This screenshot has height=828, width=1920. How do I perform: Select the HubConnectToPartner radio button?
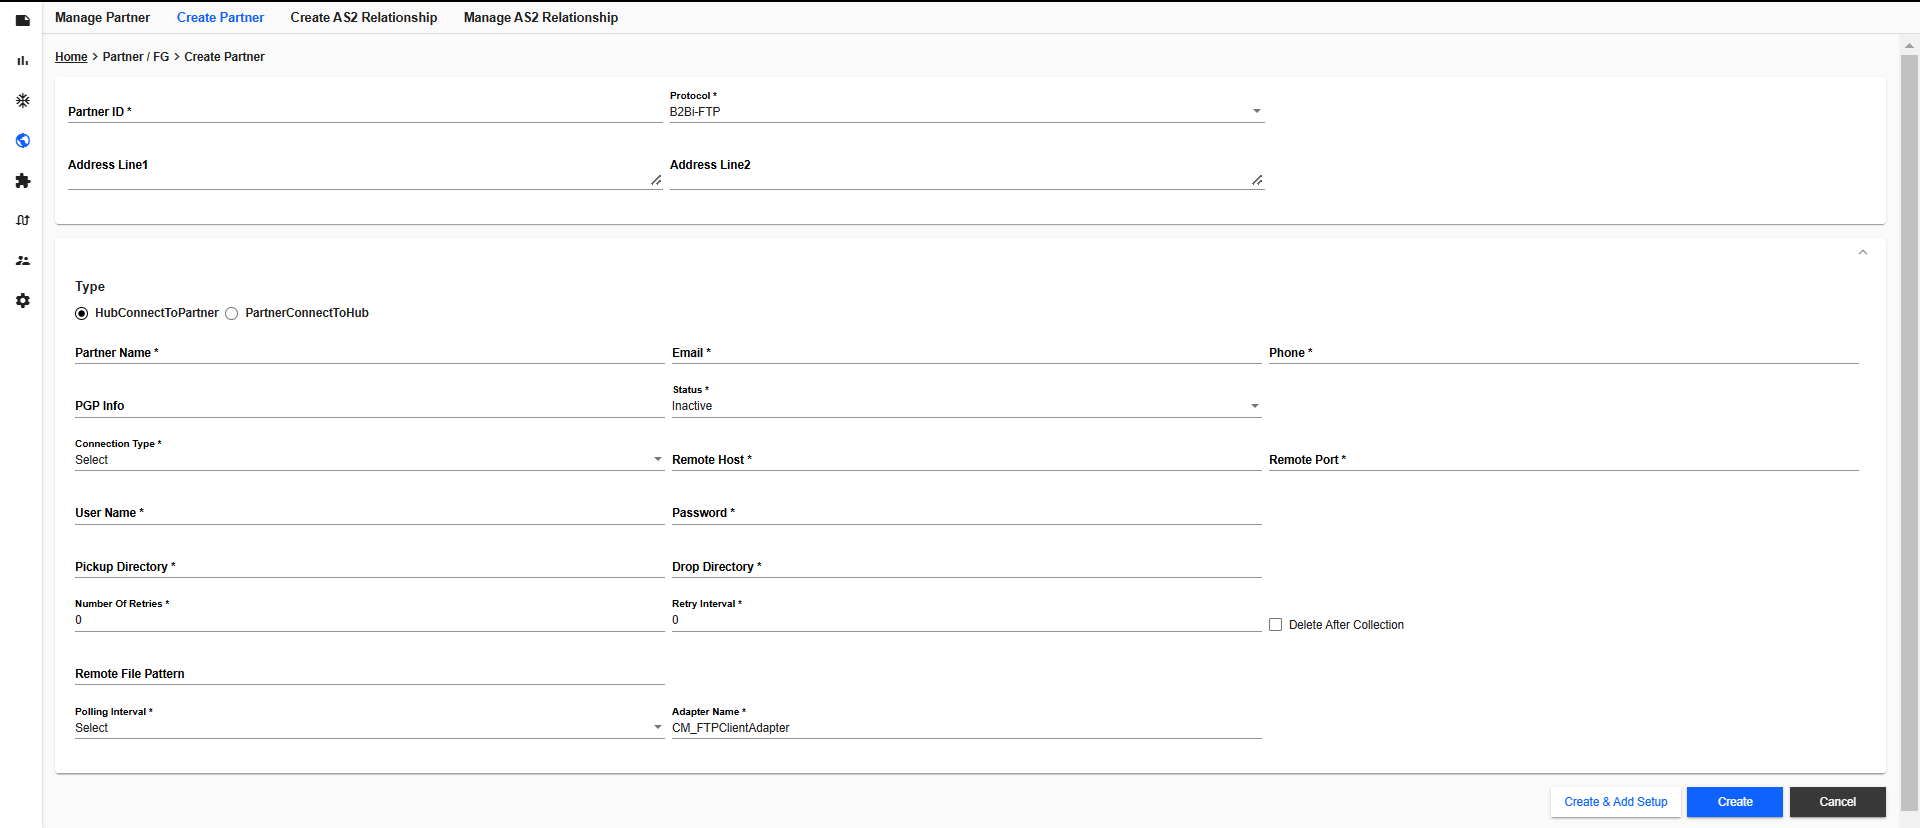click(82, 313)
